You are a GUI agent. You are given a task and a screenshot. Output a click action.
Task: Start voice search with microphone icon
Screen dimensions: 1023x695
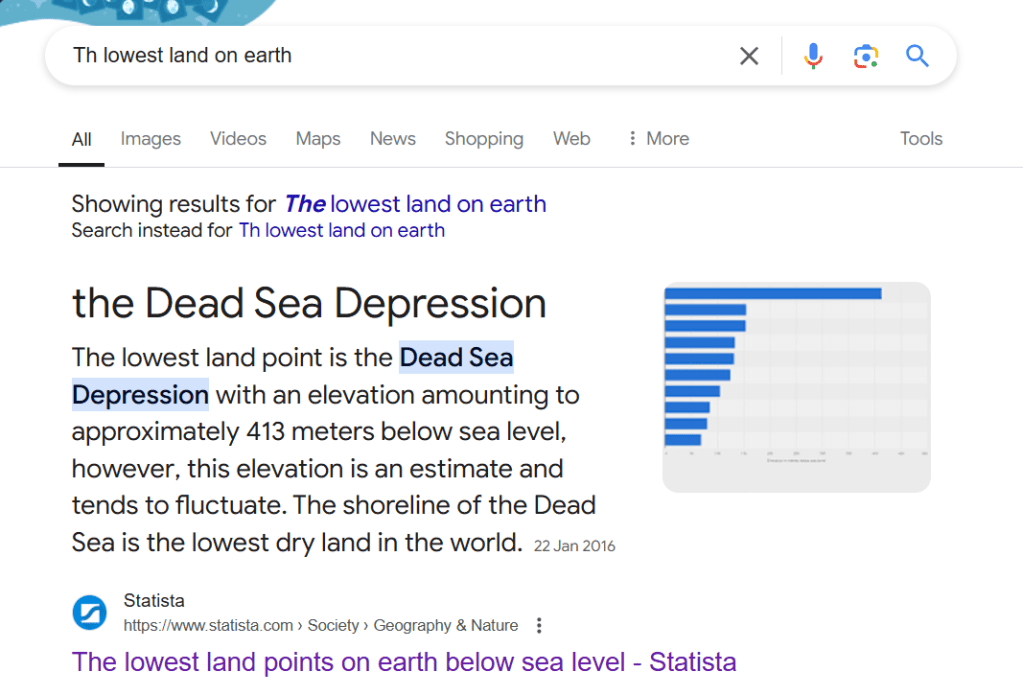pyautogui.click(x=813, y=56)
